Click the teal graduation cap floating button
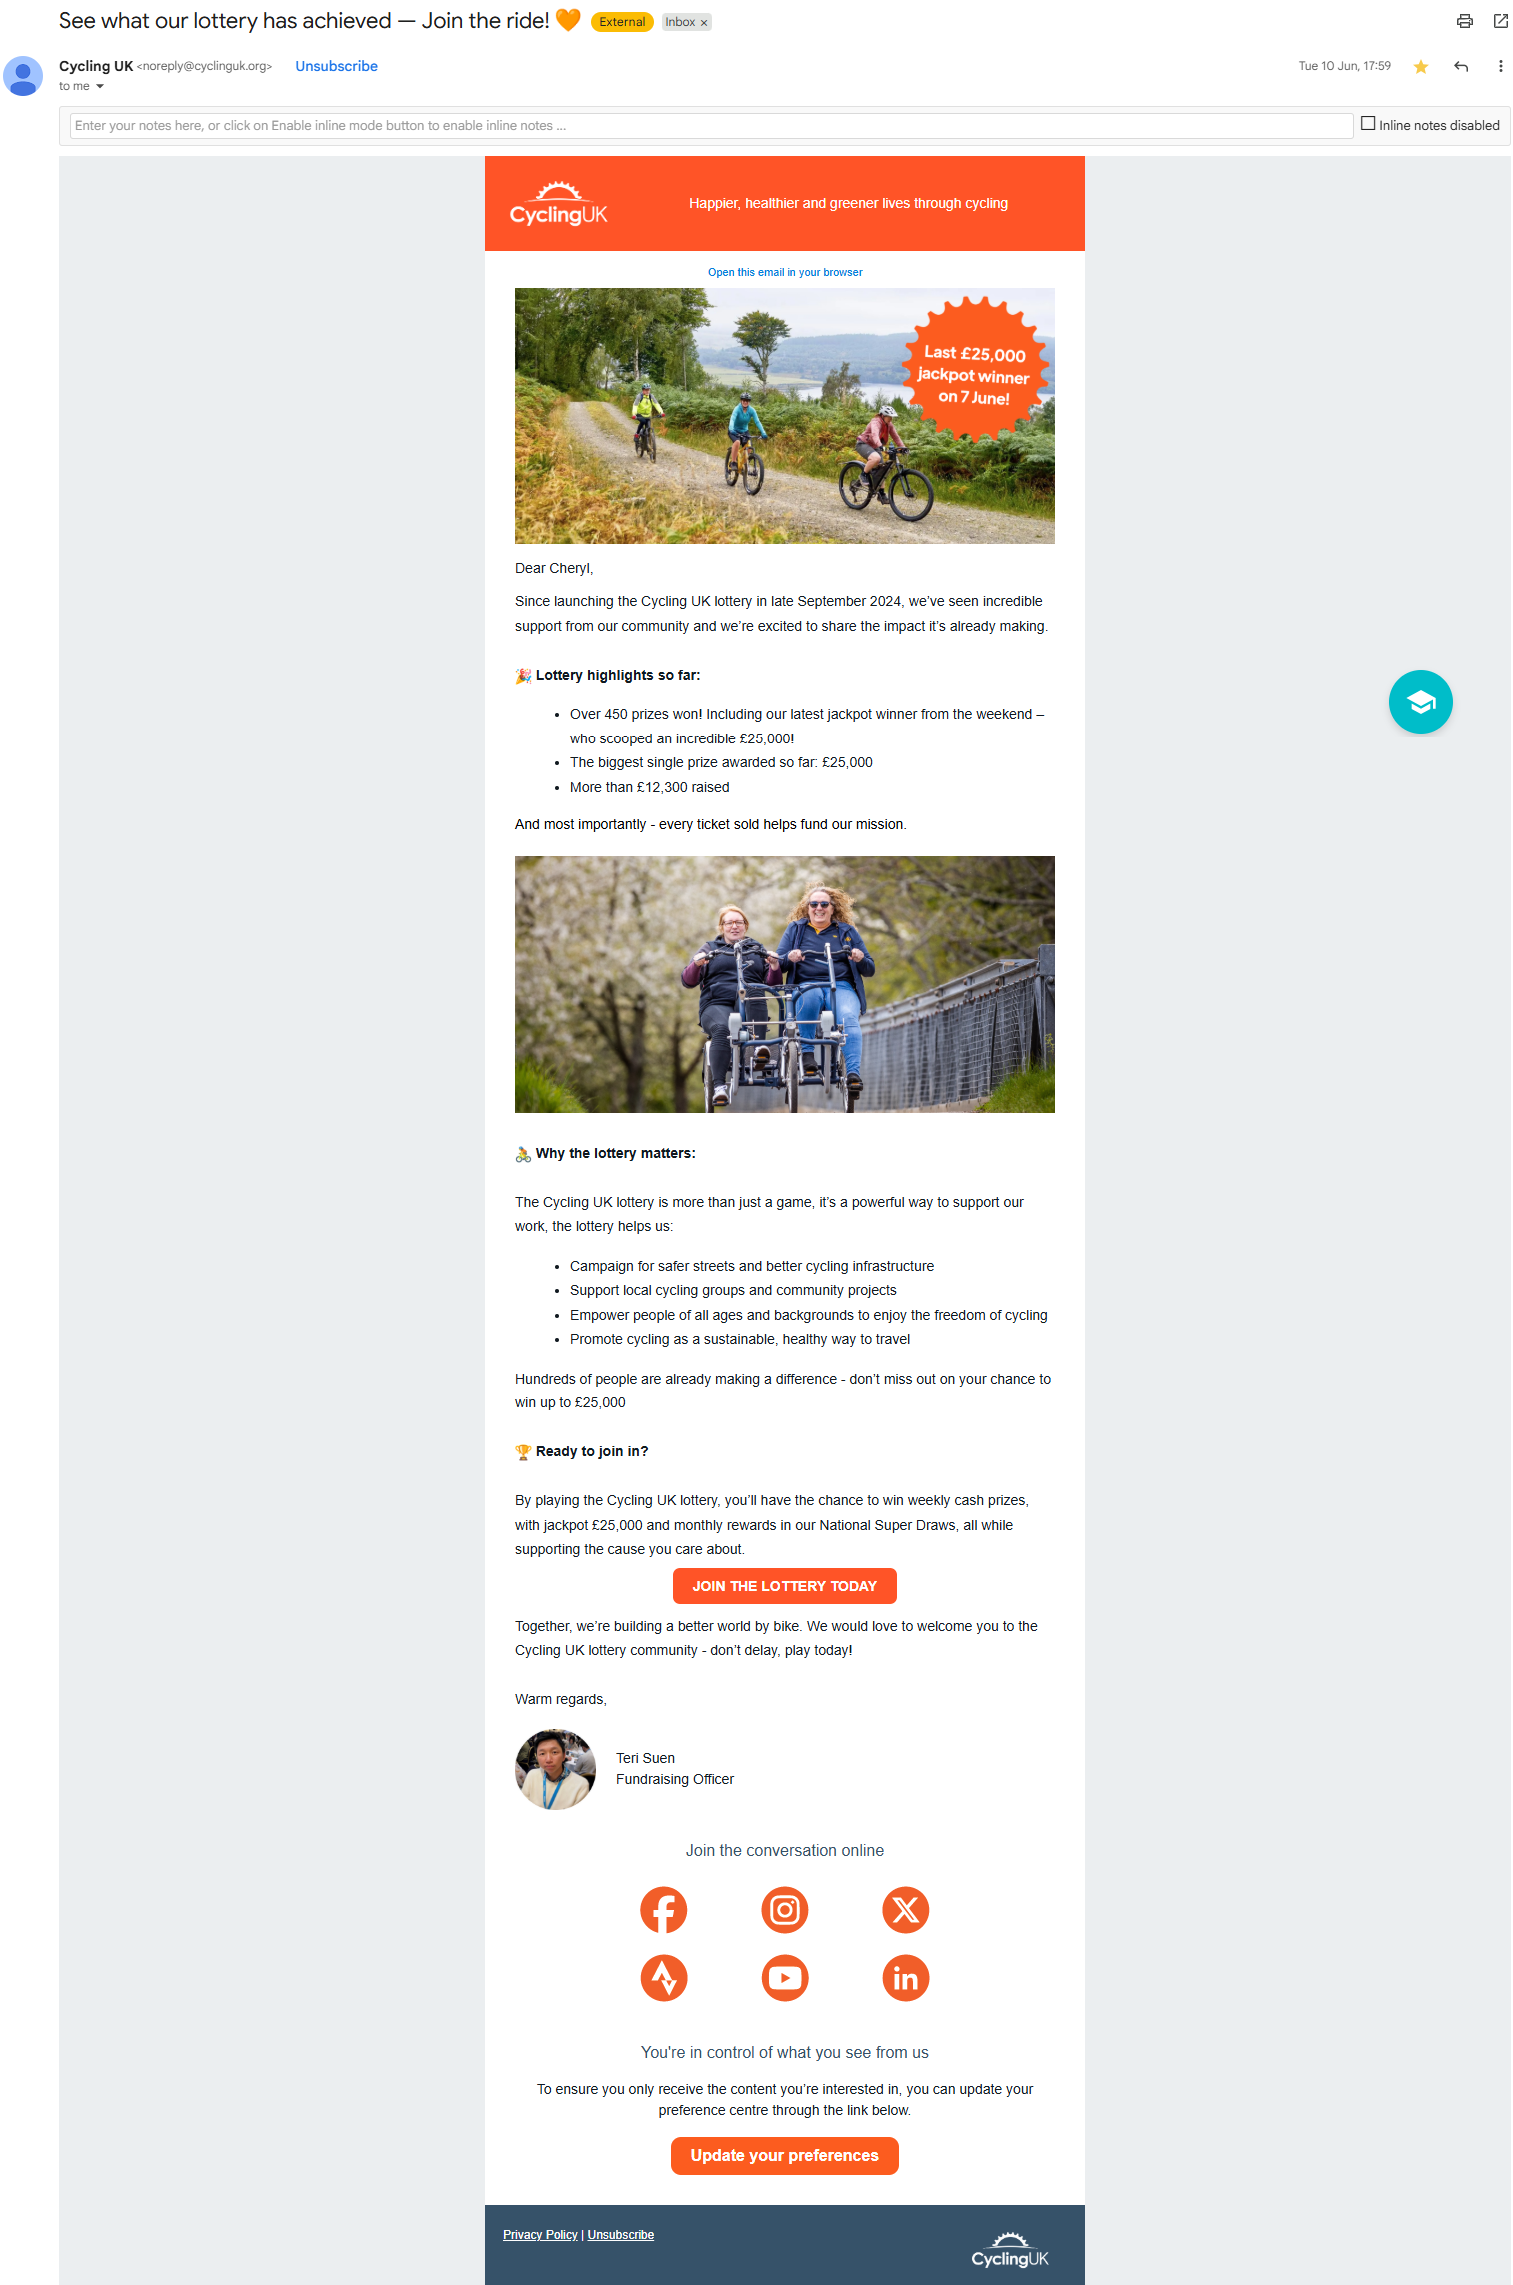This screenshot has width=1513, height=2285. 1420,702
